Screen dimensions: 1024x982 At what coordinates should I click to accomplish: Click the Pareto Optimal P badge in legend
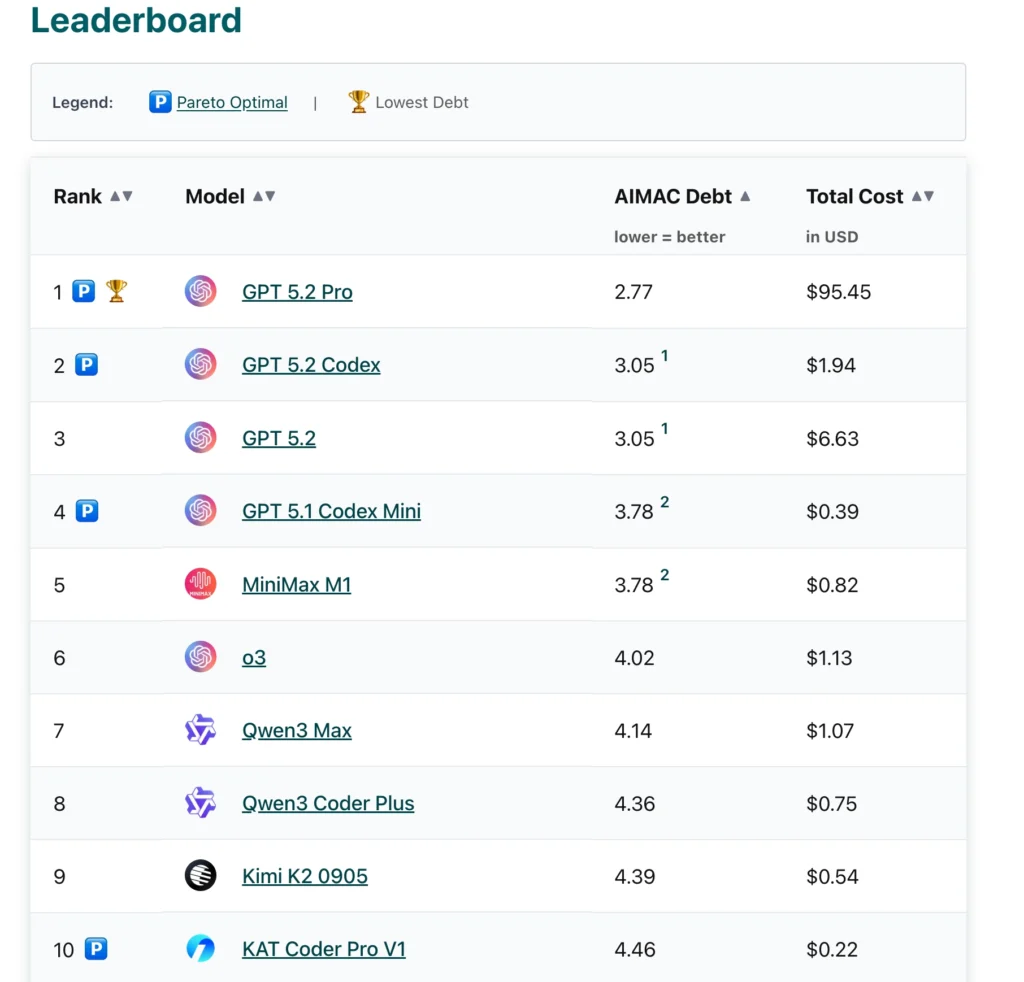159,101
